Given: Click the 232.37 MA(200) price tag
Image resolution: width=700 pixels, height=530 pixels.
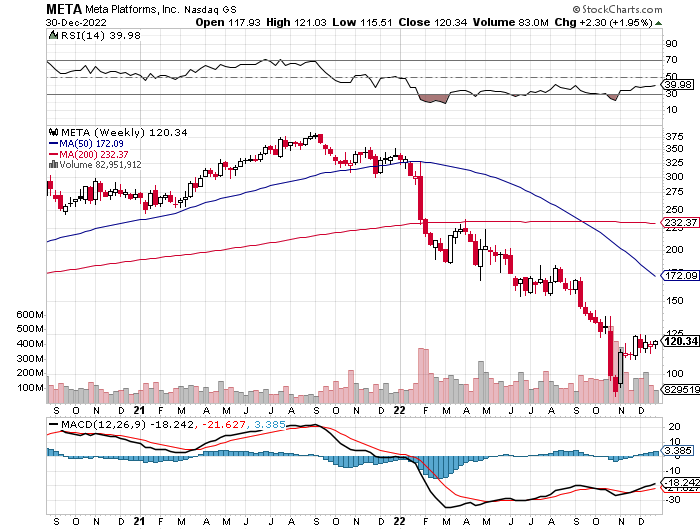Looking at the screenshot, I should pyautogui.click(x=680, y=223).
